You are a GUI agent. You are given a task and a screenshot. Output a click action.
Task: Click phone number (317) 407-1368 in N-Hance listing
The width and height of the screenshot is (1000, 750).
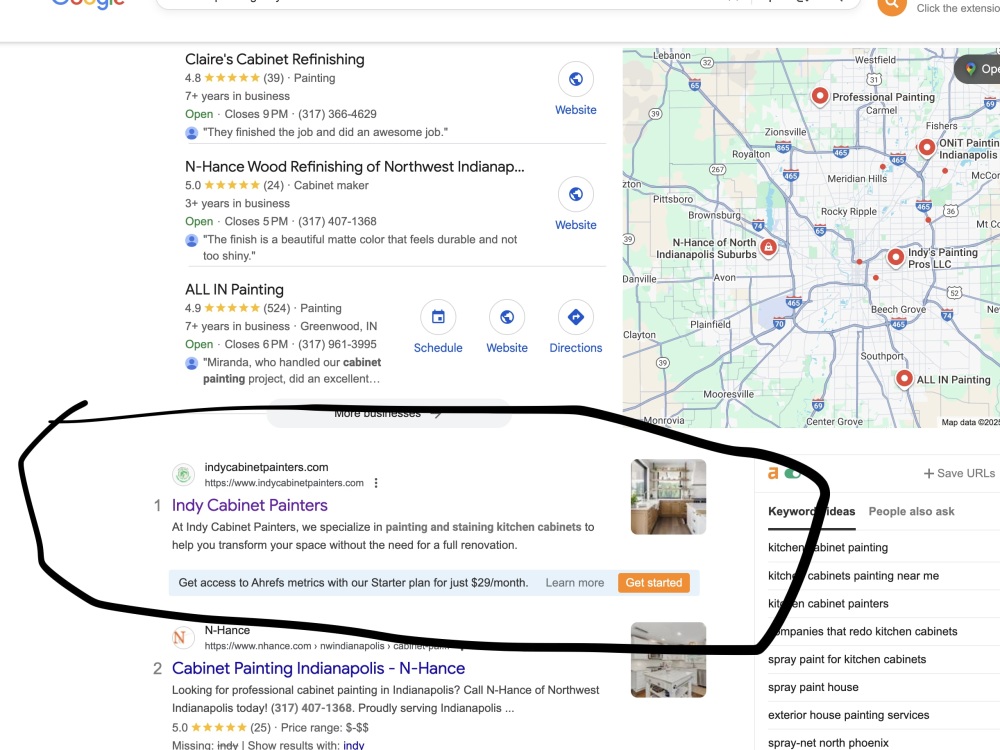click(x=337, y=221)
